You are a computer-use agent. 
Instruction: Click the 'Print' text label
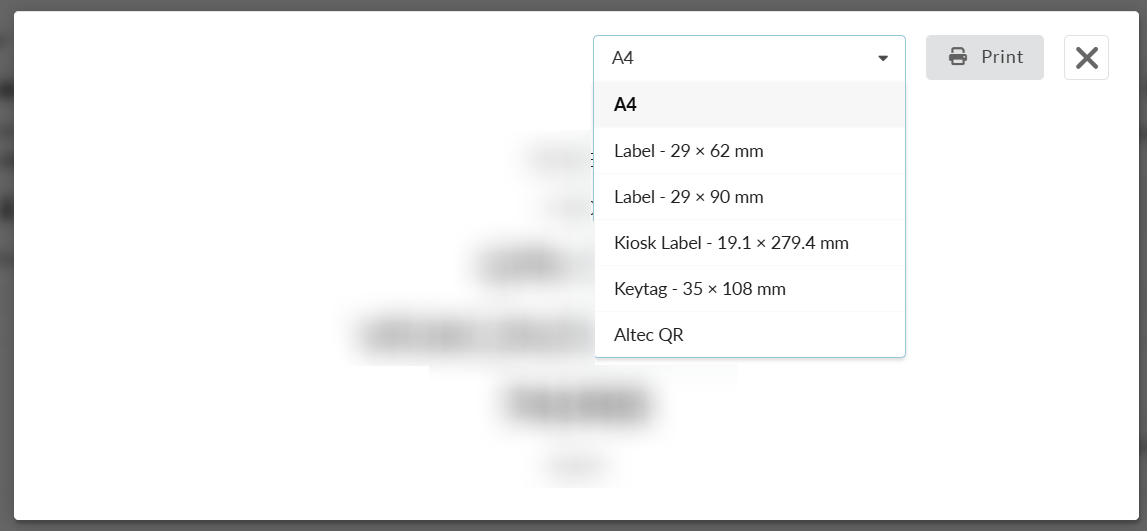[1002, 57]
